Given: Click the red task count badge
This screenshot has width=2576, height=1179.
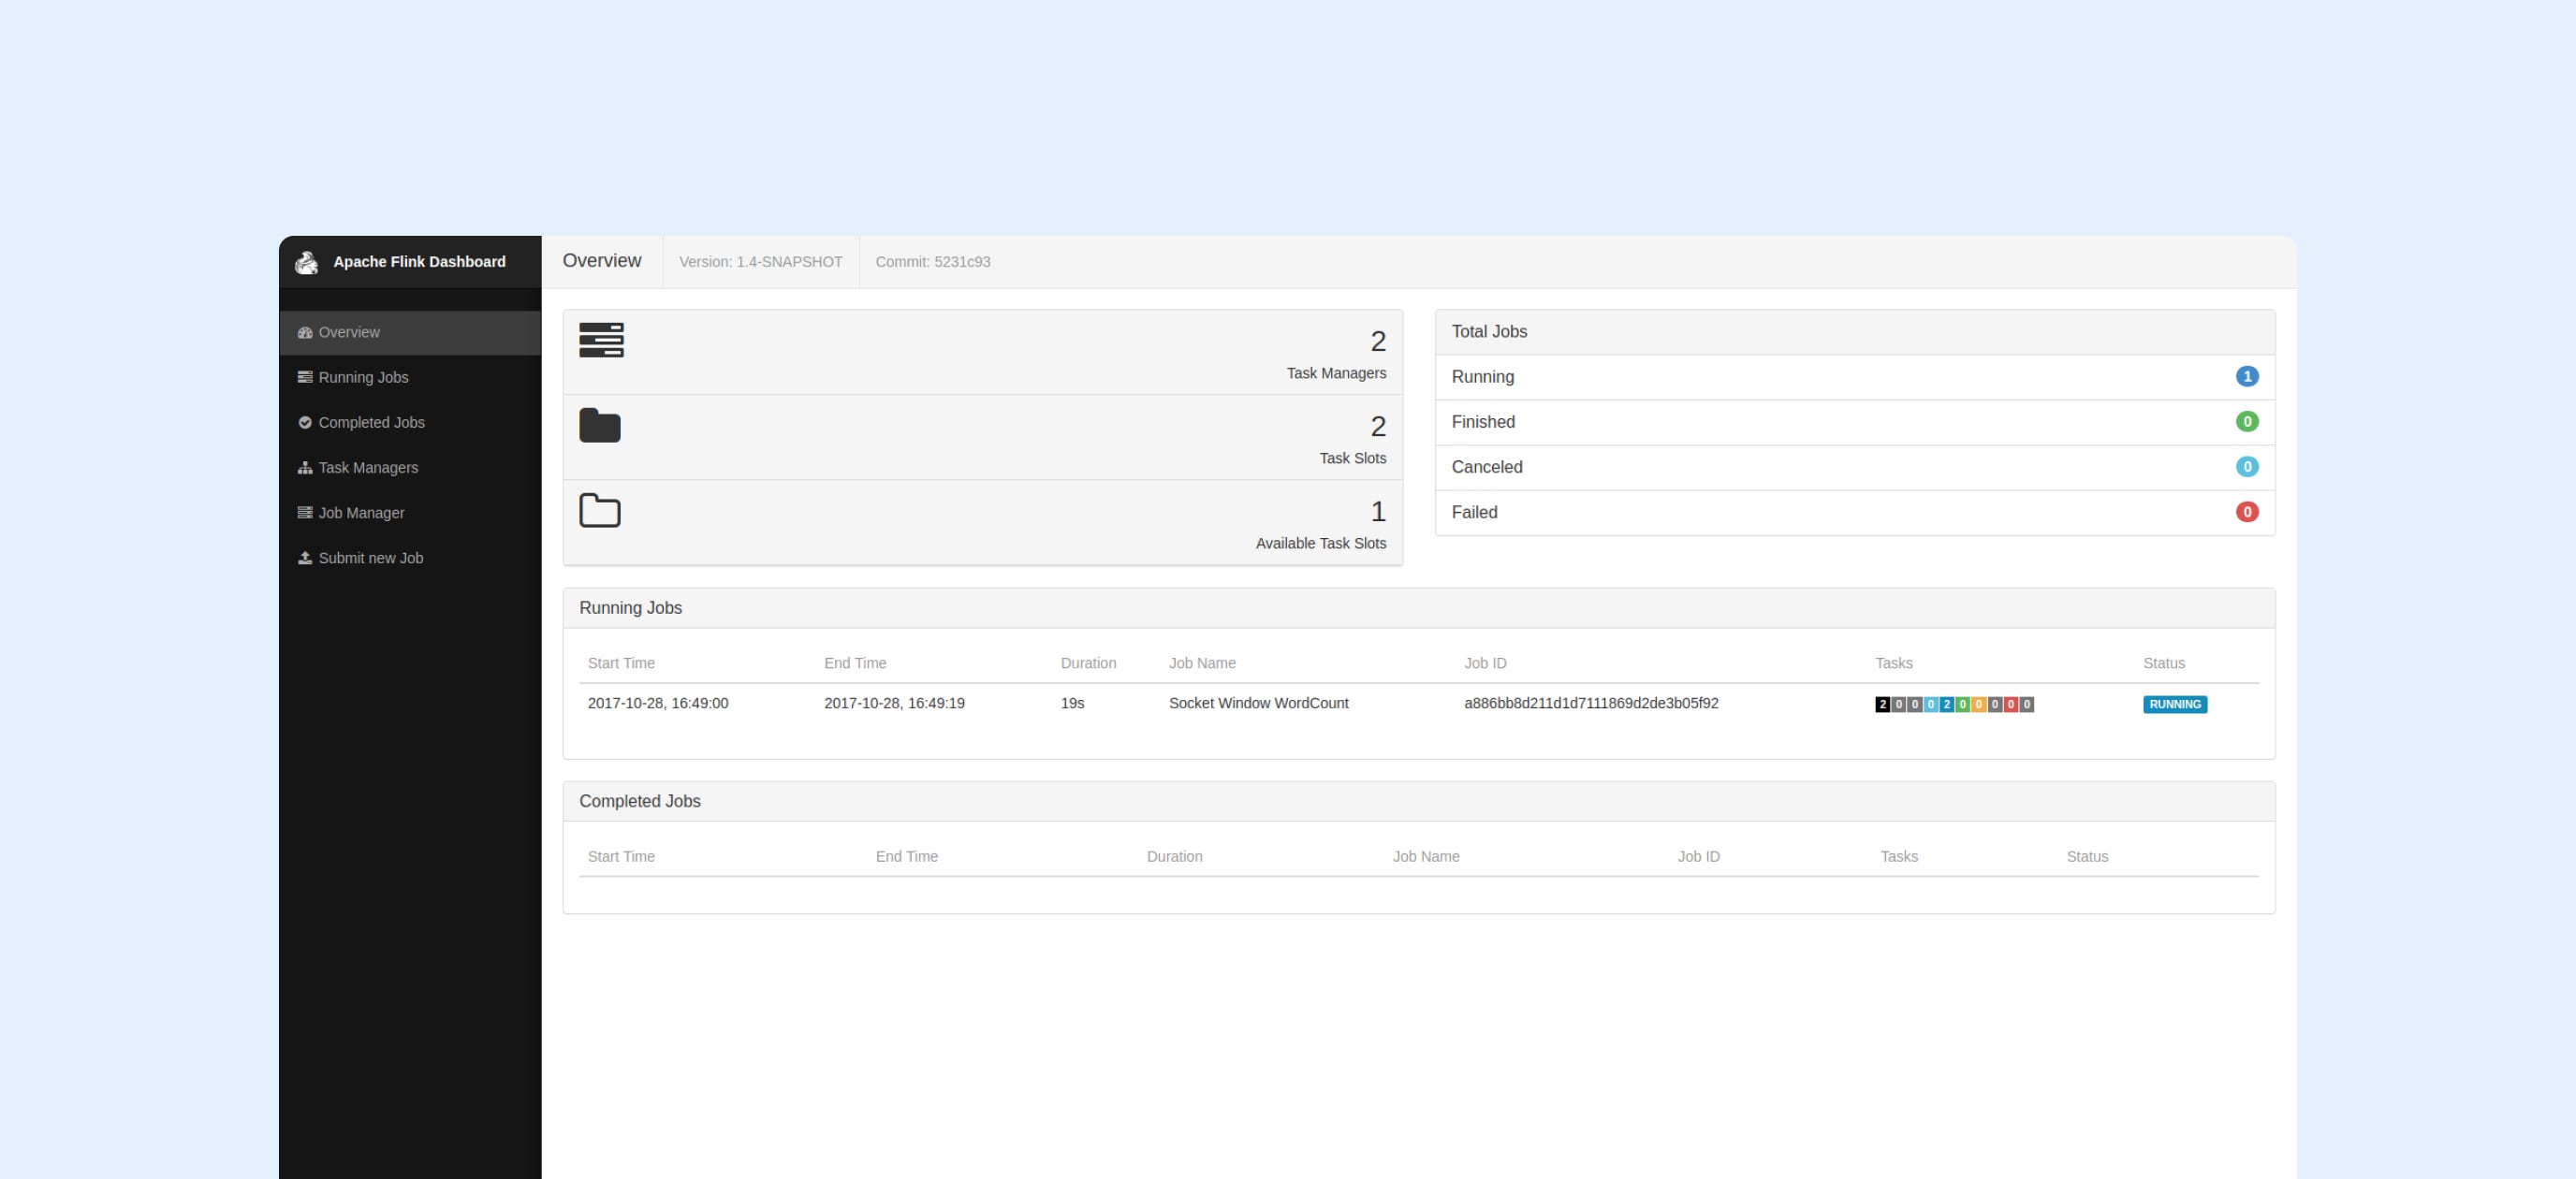Looking at the screenshot, I should 2011,704.
